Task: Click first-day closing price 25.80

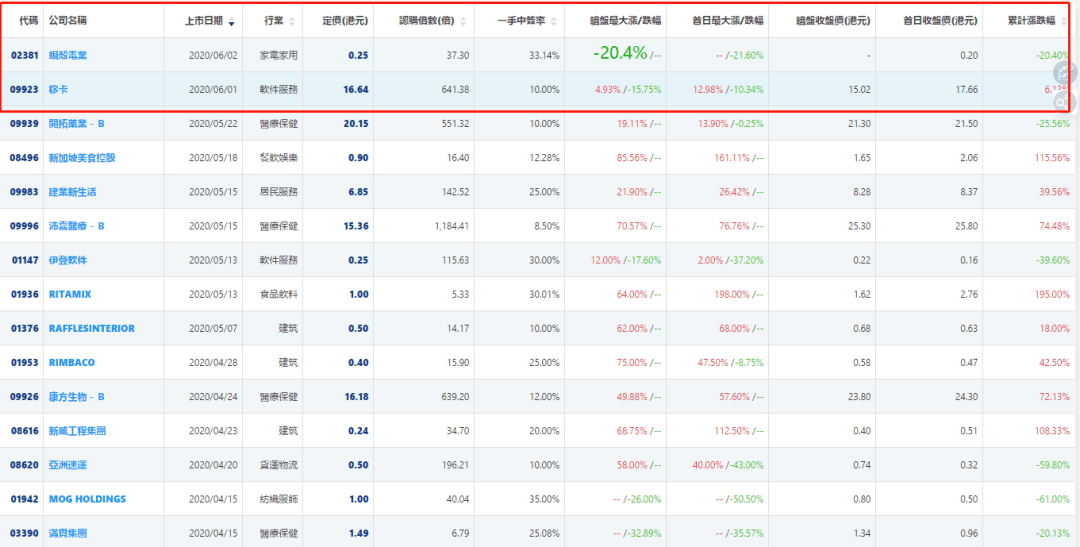Action: (x=966, y=226)
